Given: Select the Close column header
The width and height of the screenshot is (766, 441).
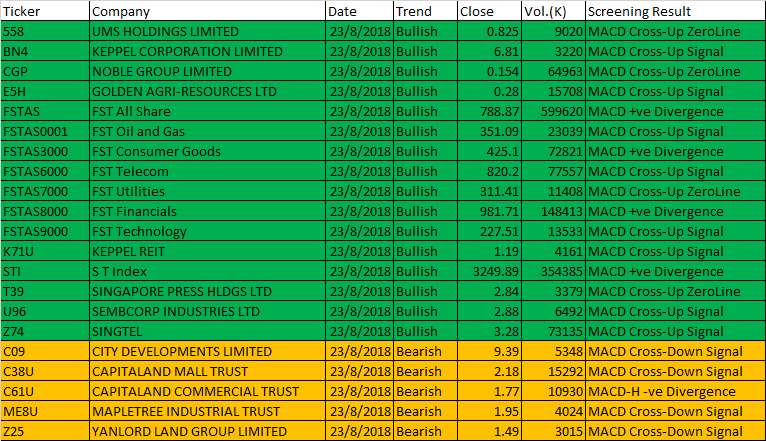Looking at the screenshot, I should [489, 11].
